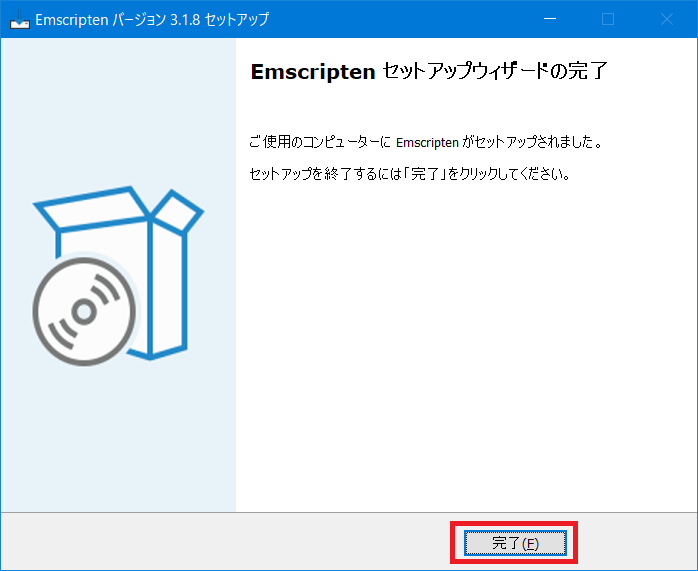698x571 pixels.
Task: Click the grayed-out maximize button
Action: 608,19
